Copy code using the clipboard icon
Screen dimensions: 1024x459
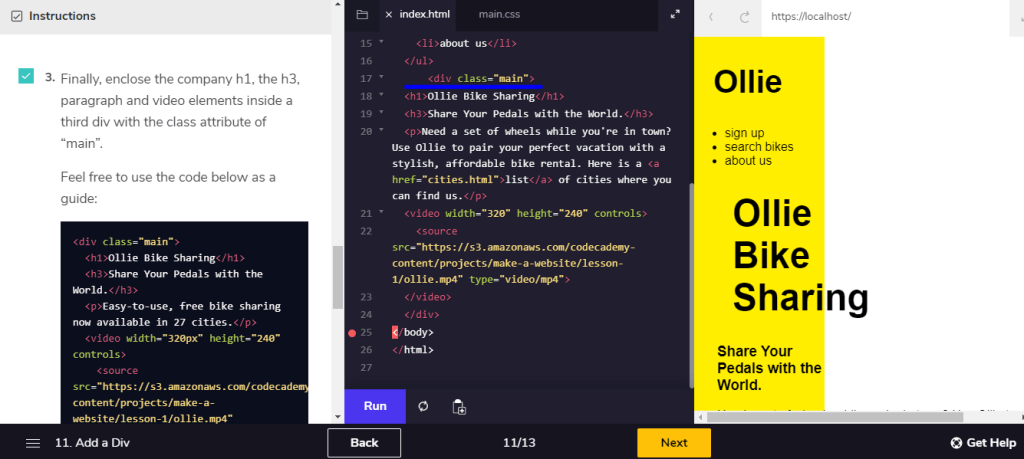tap(458, 406)
